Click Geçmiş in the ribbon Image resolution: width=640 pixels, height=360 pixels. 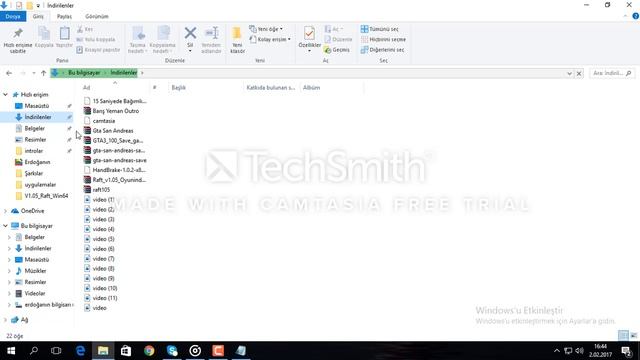[x=337, y=50]
